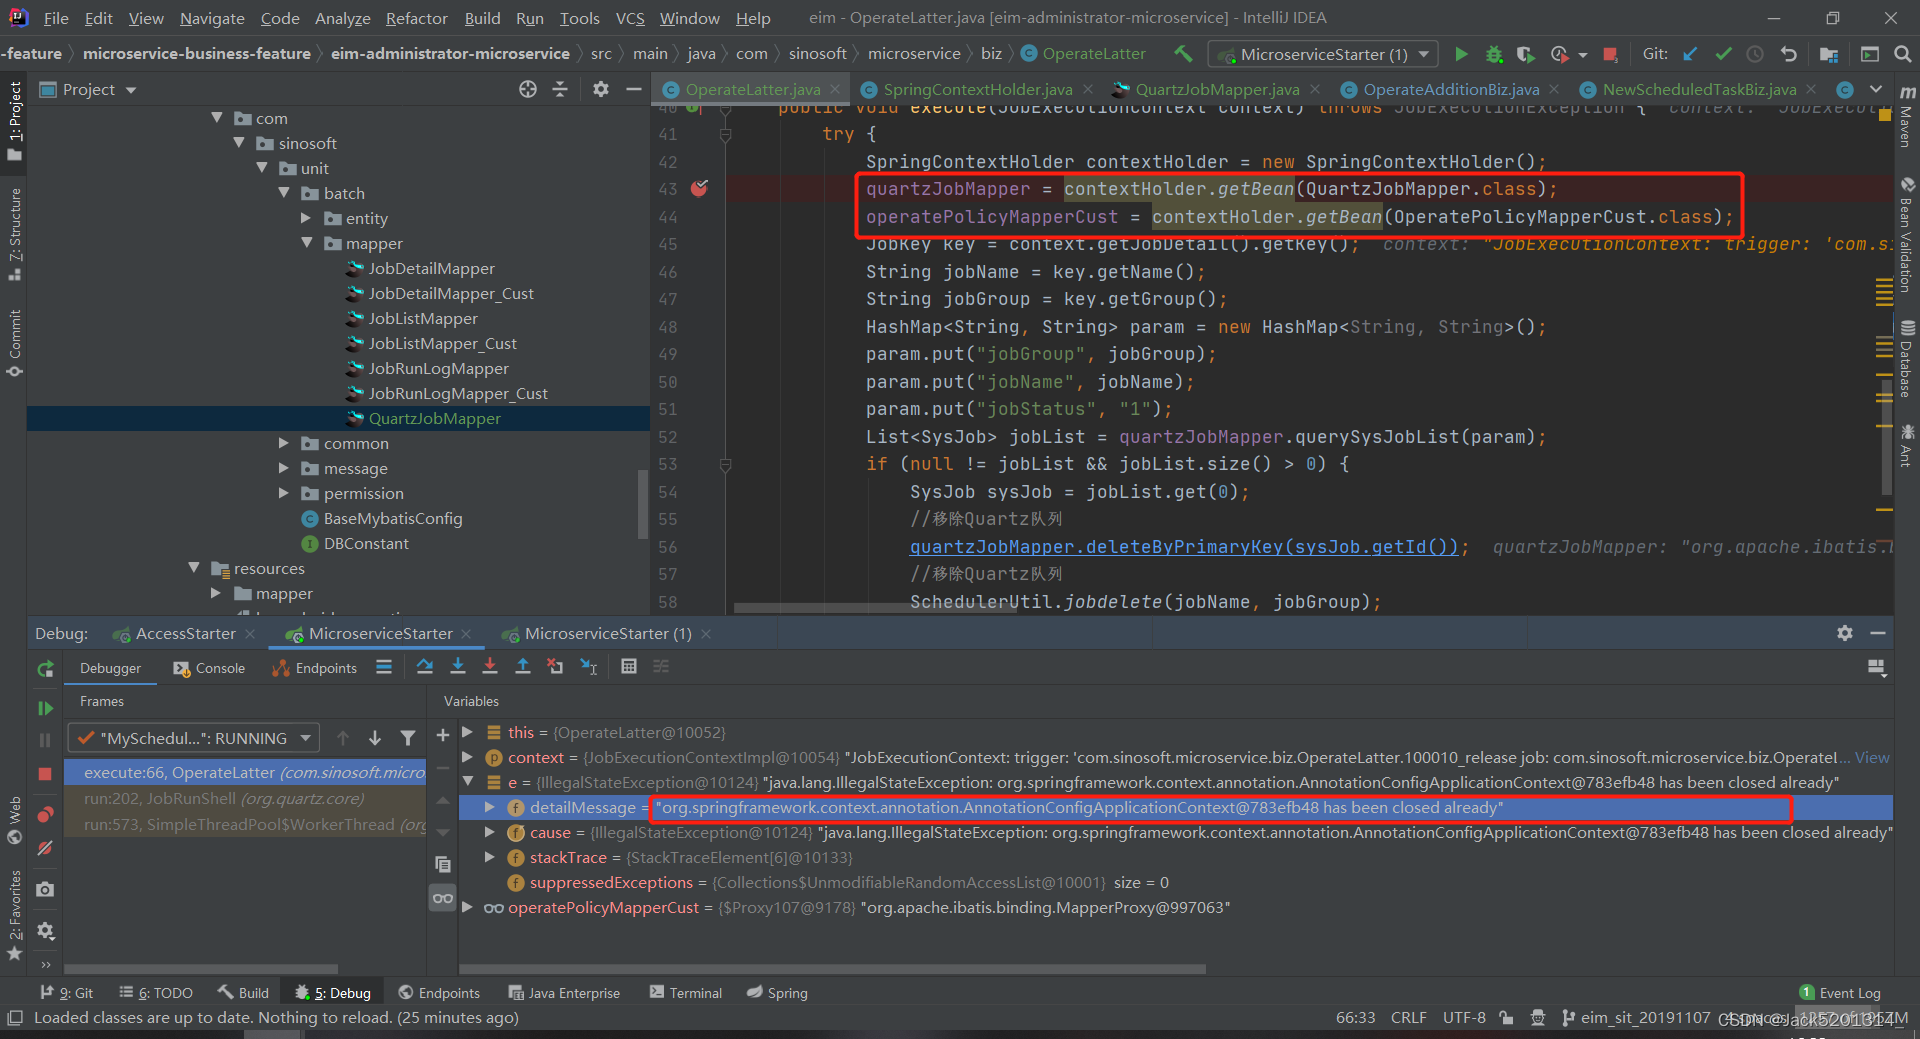
Task: Open thread selector "MySchedul...": RUNNING dropdown
Action: pos(194,738)
